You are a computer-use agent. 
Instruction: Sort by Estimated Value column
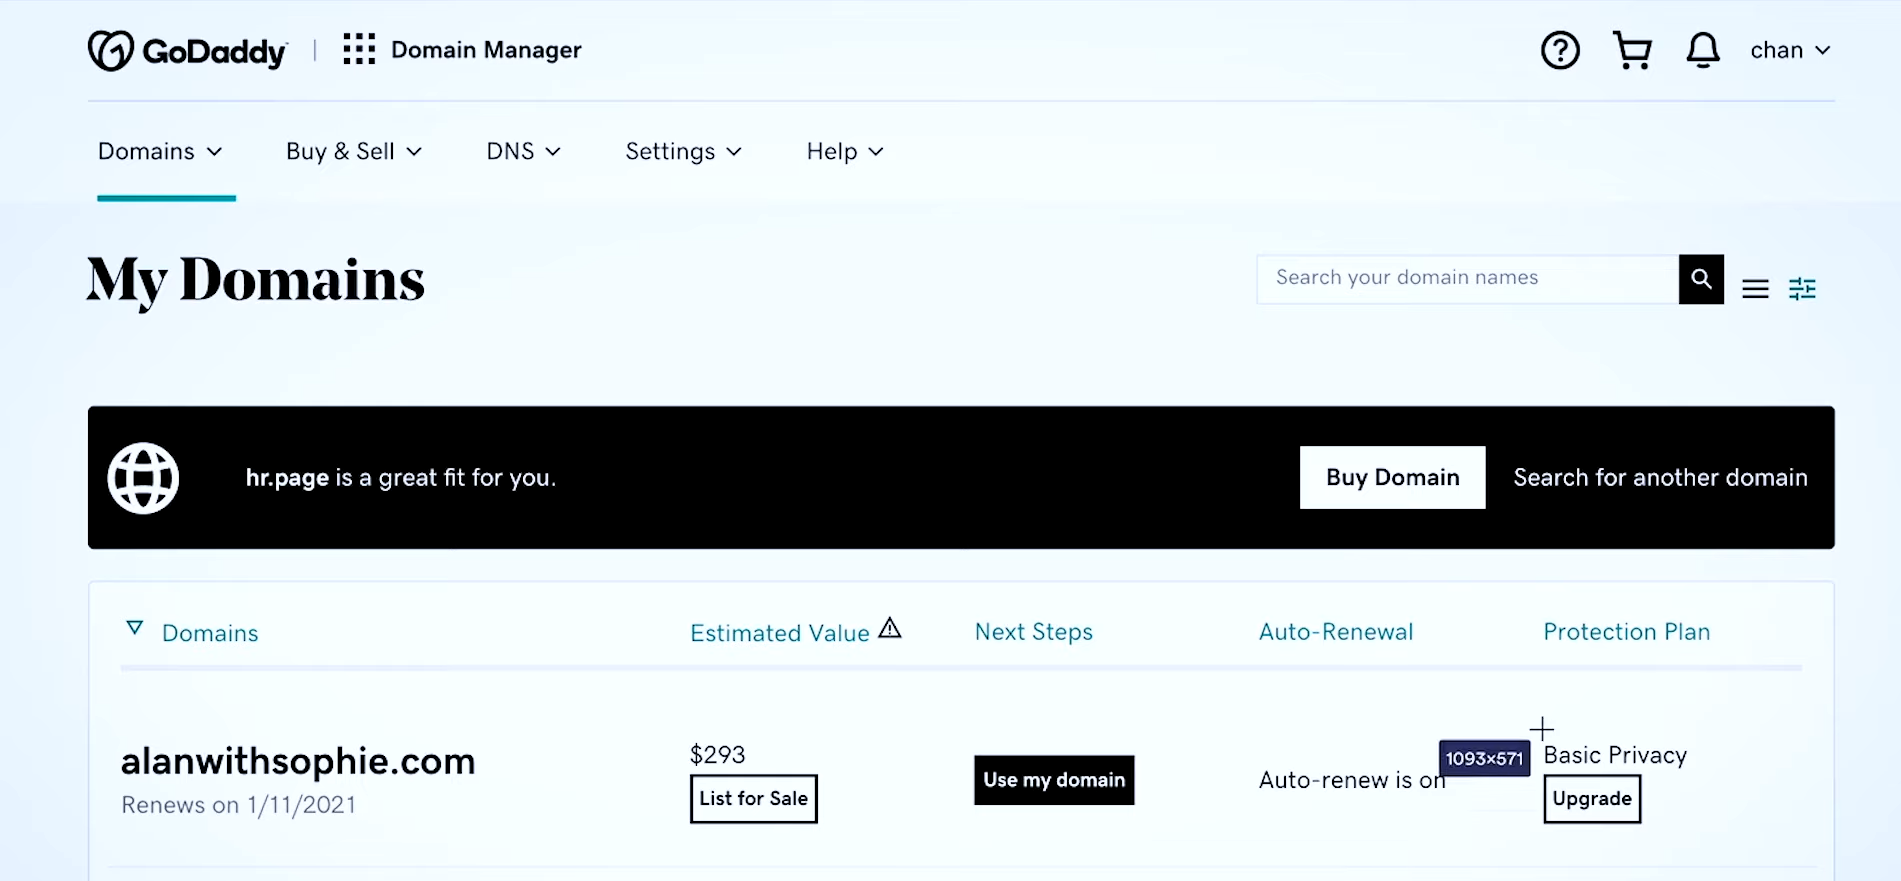[780, 633]
